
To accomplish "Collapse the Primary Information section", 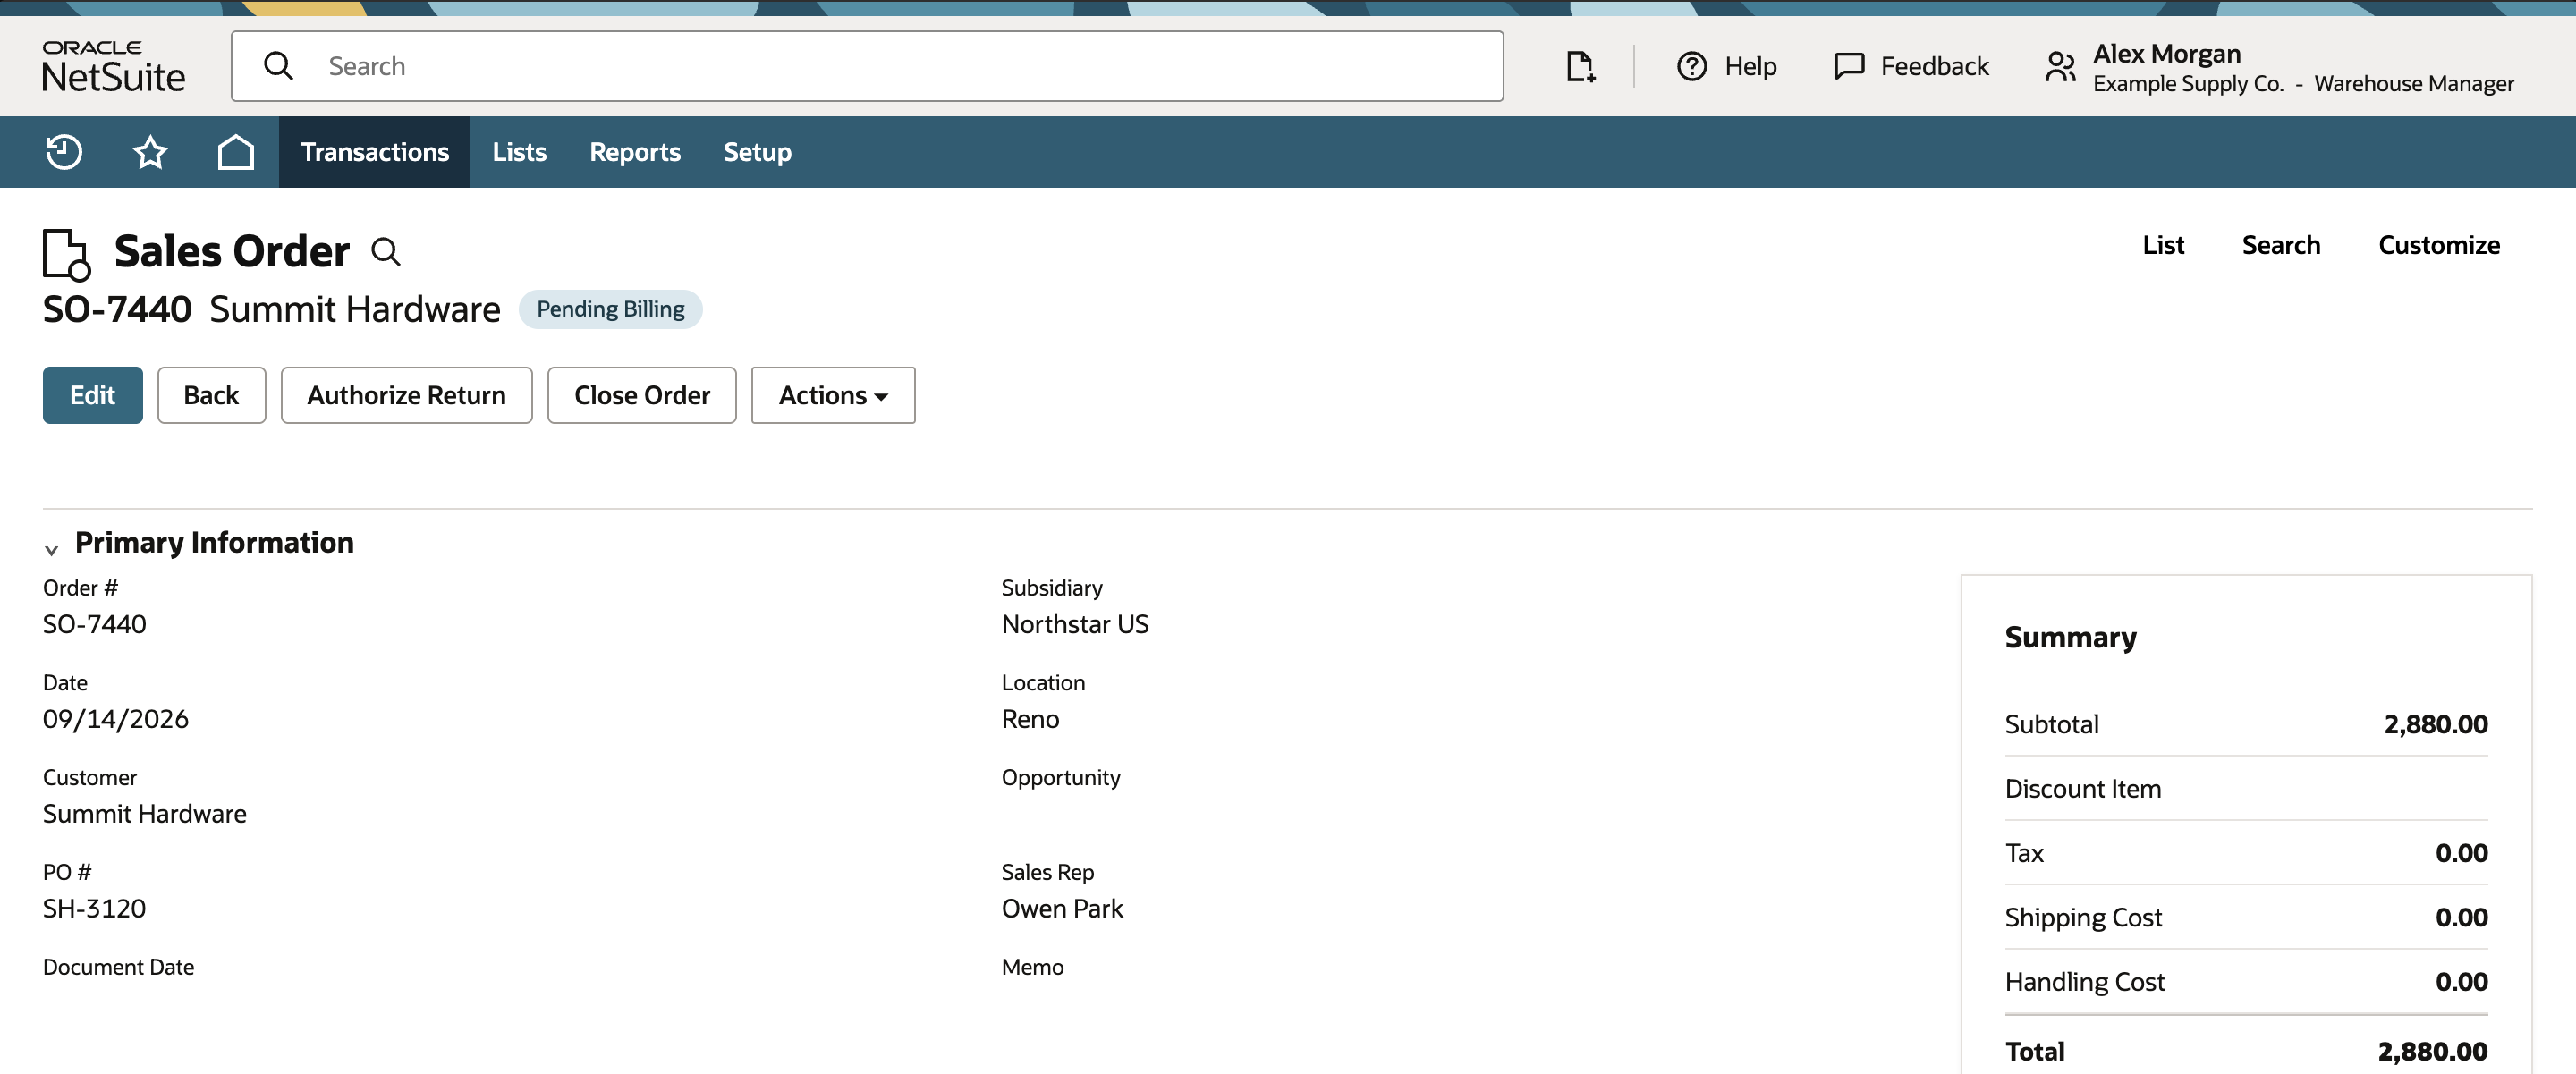I will tap(51, 549).
